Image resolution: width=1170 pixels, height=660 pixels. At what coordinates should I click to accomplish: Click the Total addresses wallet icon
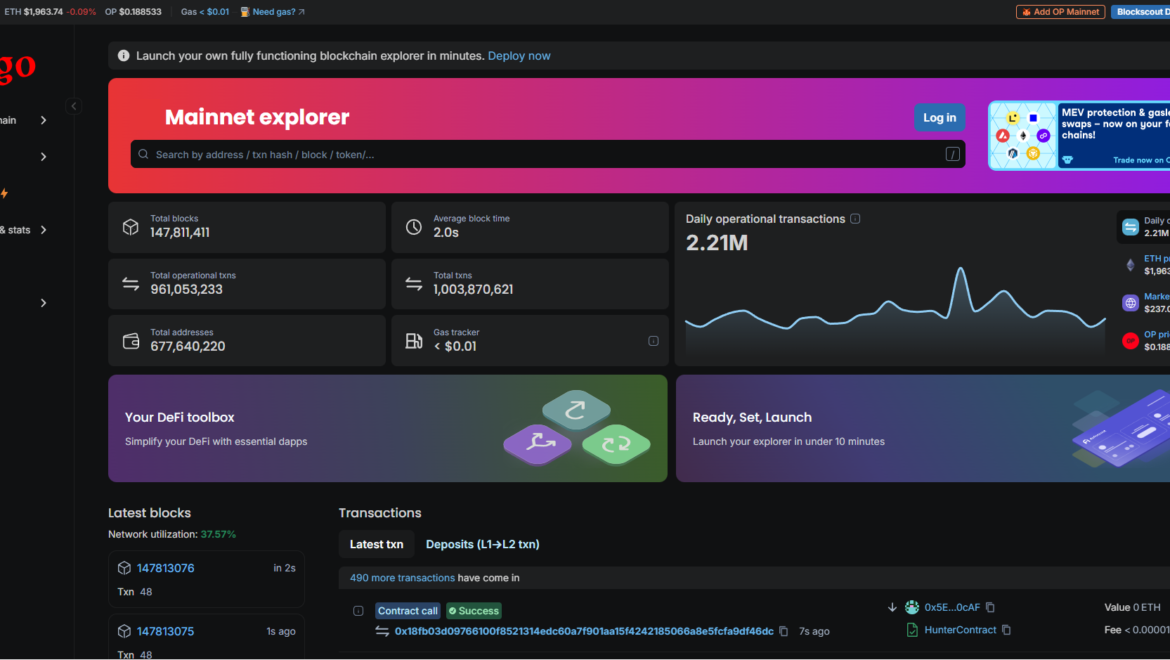coord(131,341)
